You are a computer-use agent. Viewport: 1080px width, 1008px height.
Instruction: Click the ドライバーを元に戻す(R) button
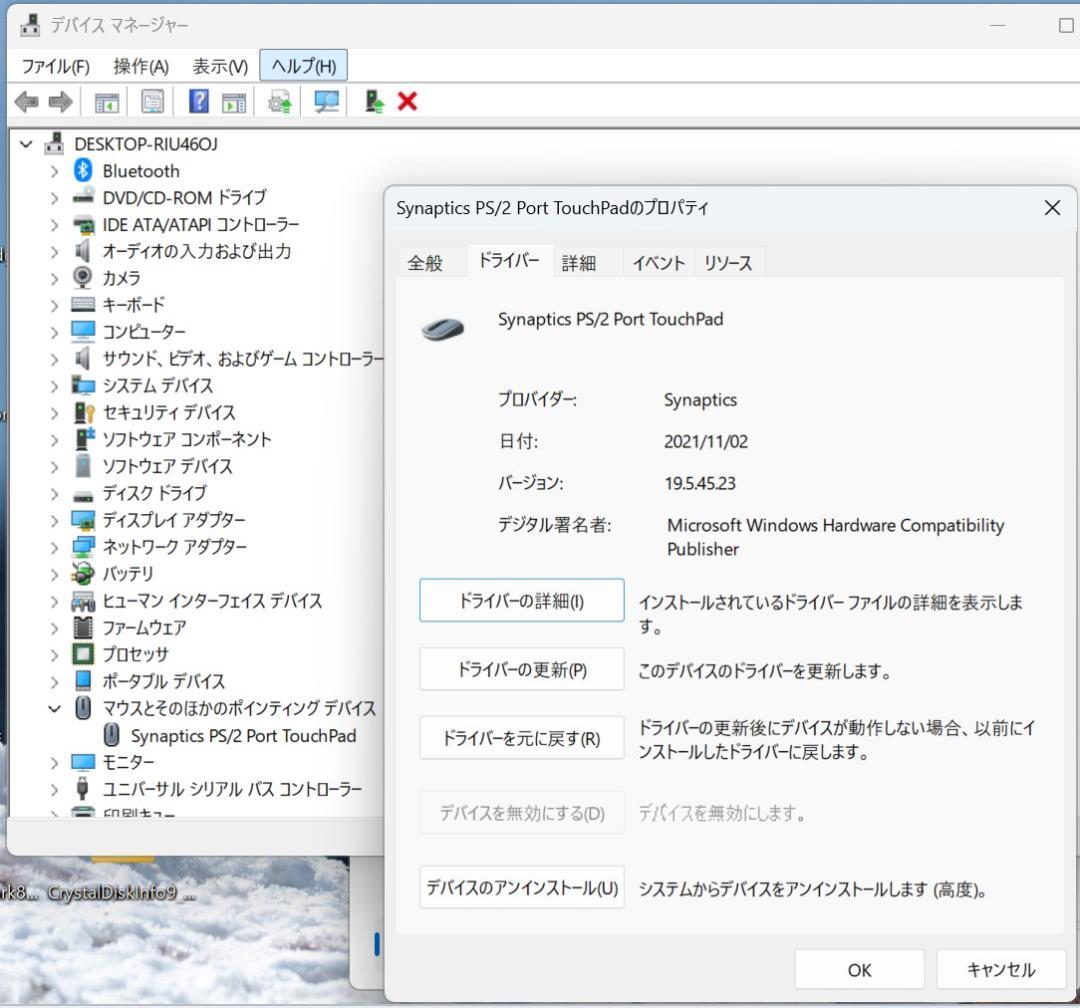521,738
